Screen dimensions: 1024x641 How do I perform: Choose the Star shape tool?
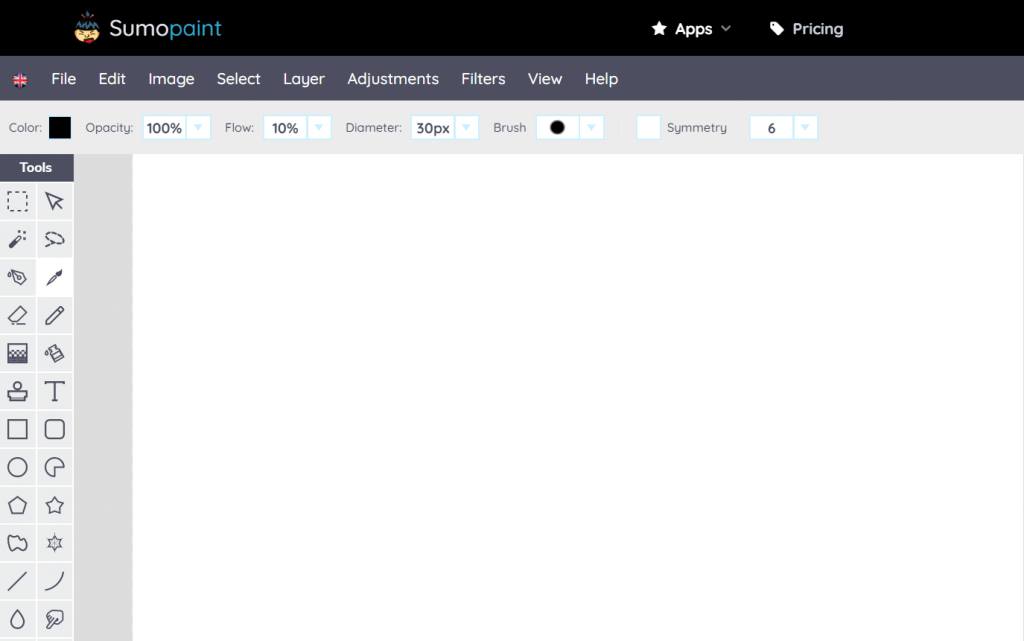(x=55, y=505)
